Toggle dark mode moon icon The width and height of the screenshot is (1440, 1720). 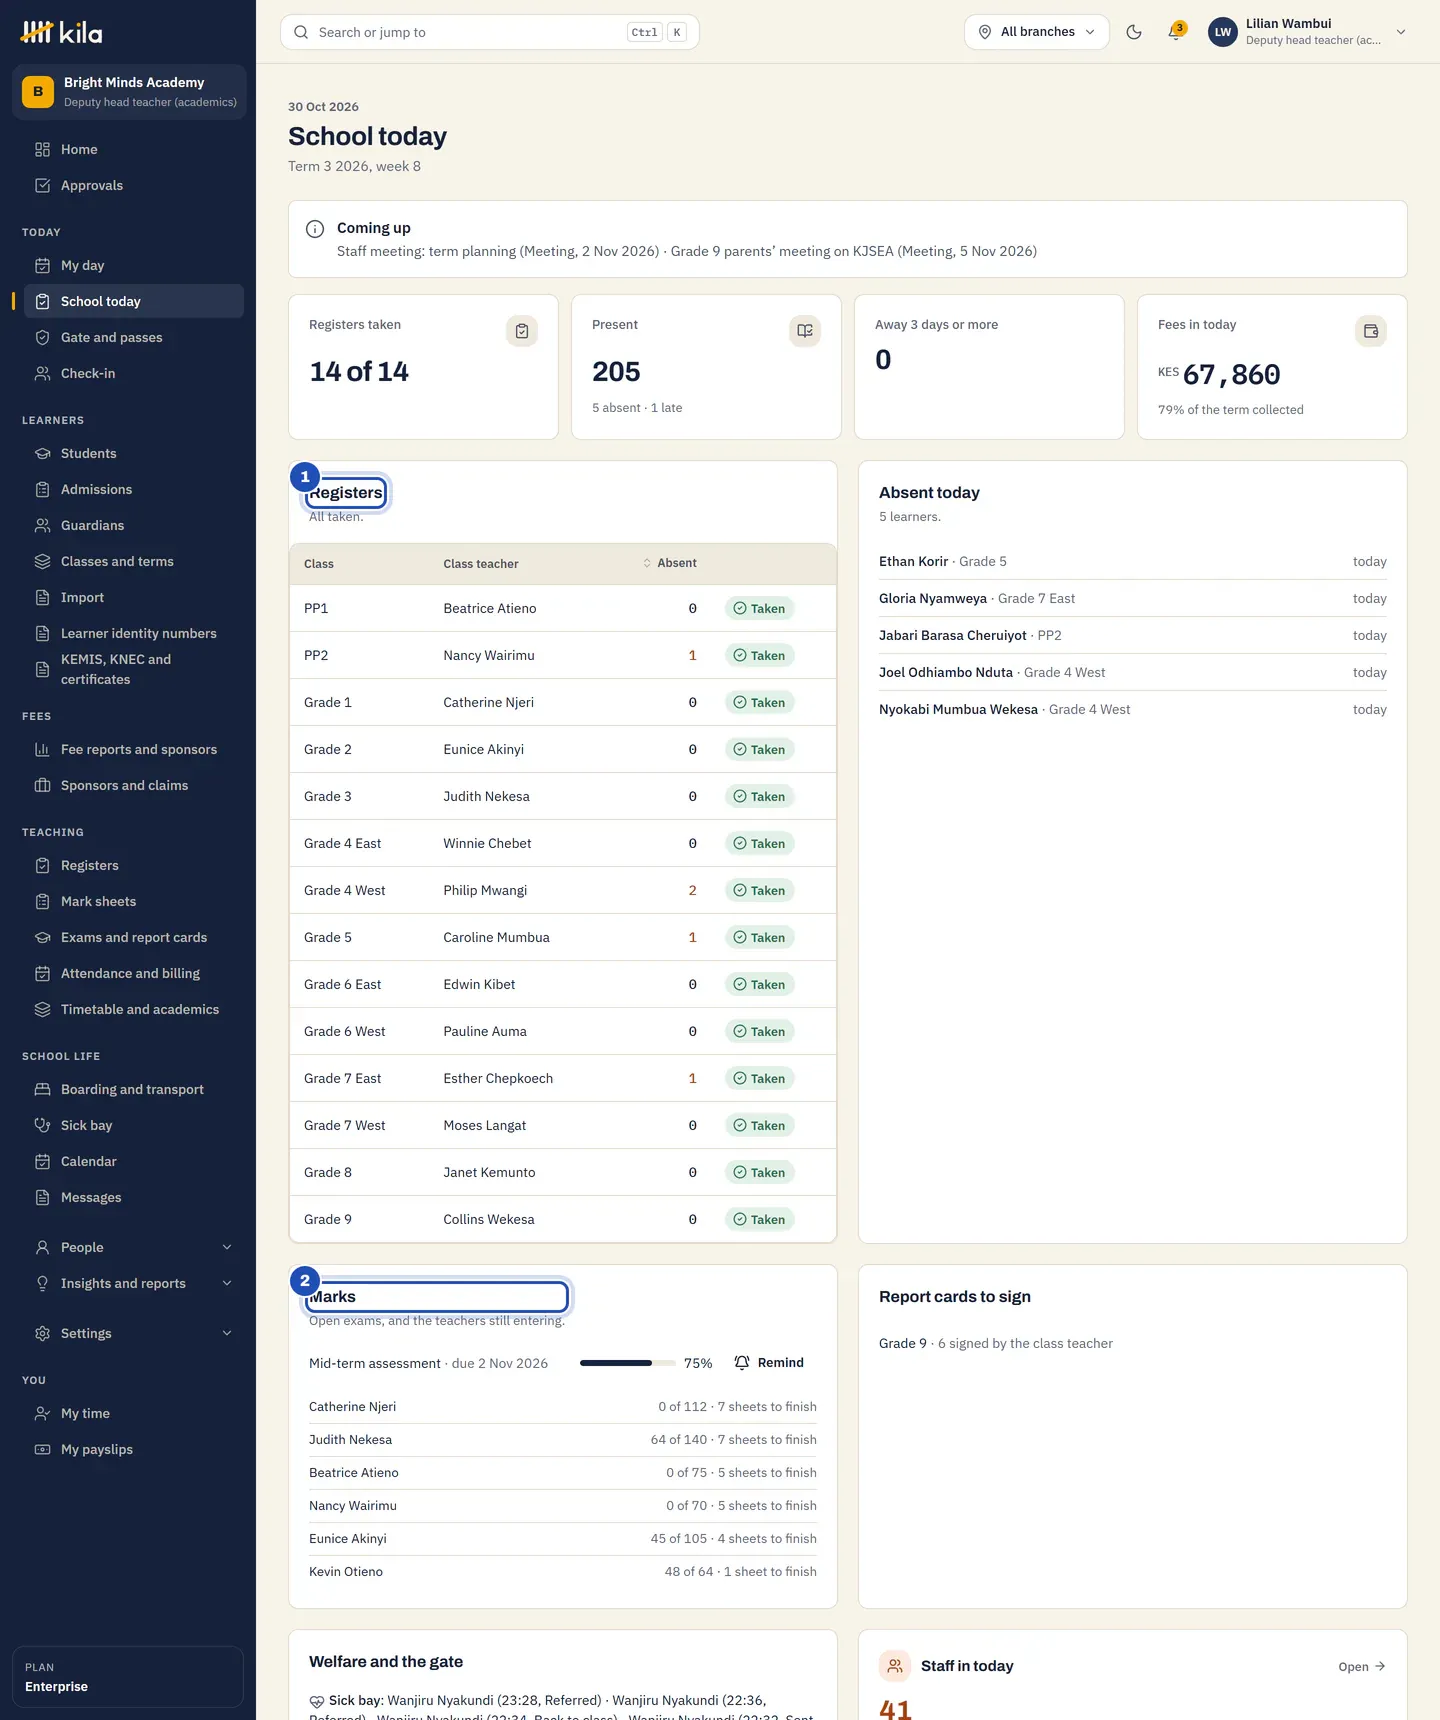tap(1134, 32)
